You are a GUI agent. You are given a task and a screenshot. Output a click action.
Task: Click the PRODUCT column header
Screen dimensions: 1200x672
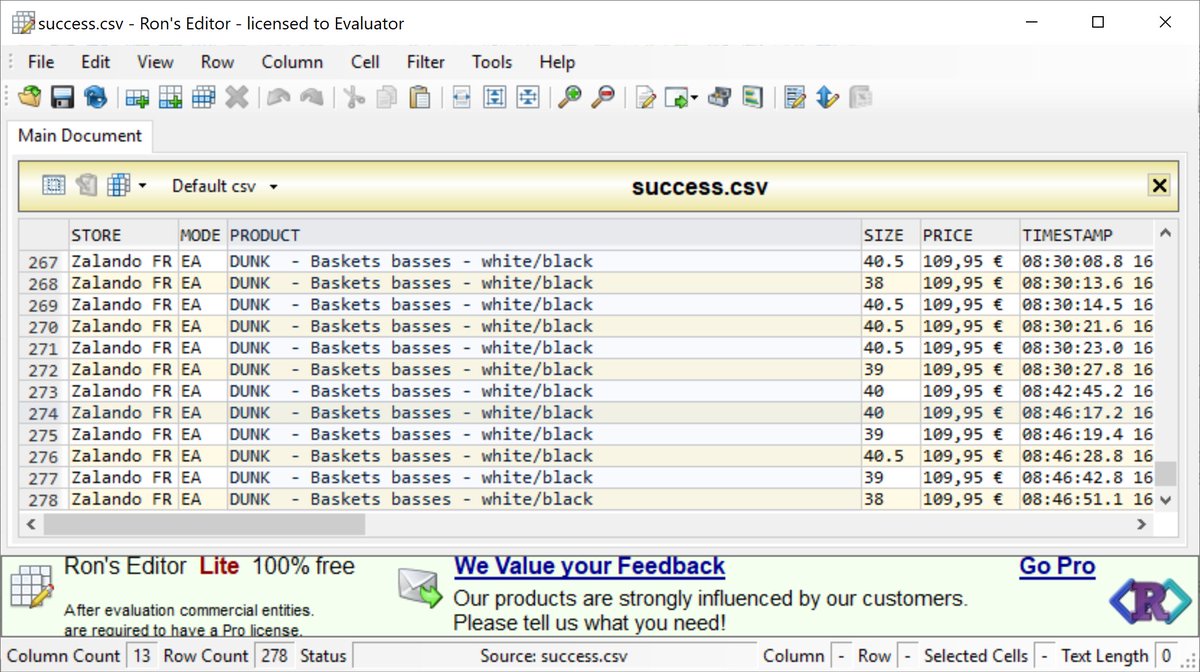[544, 235]
